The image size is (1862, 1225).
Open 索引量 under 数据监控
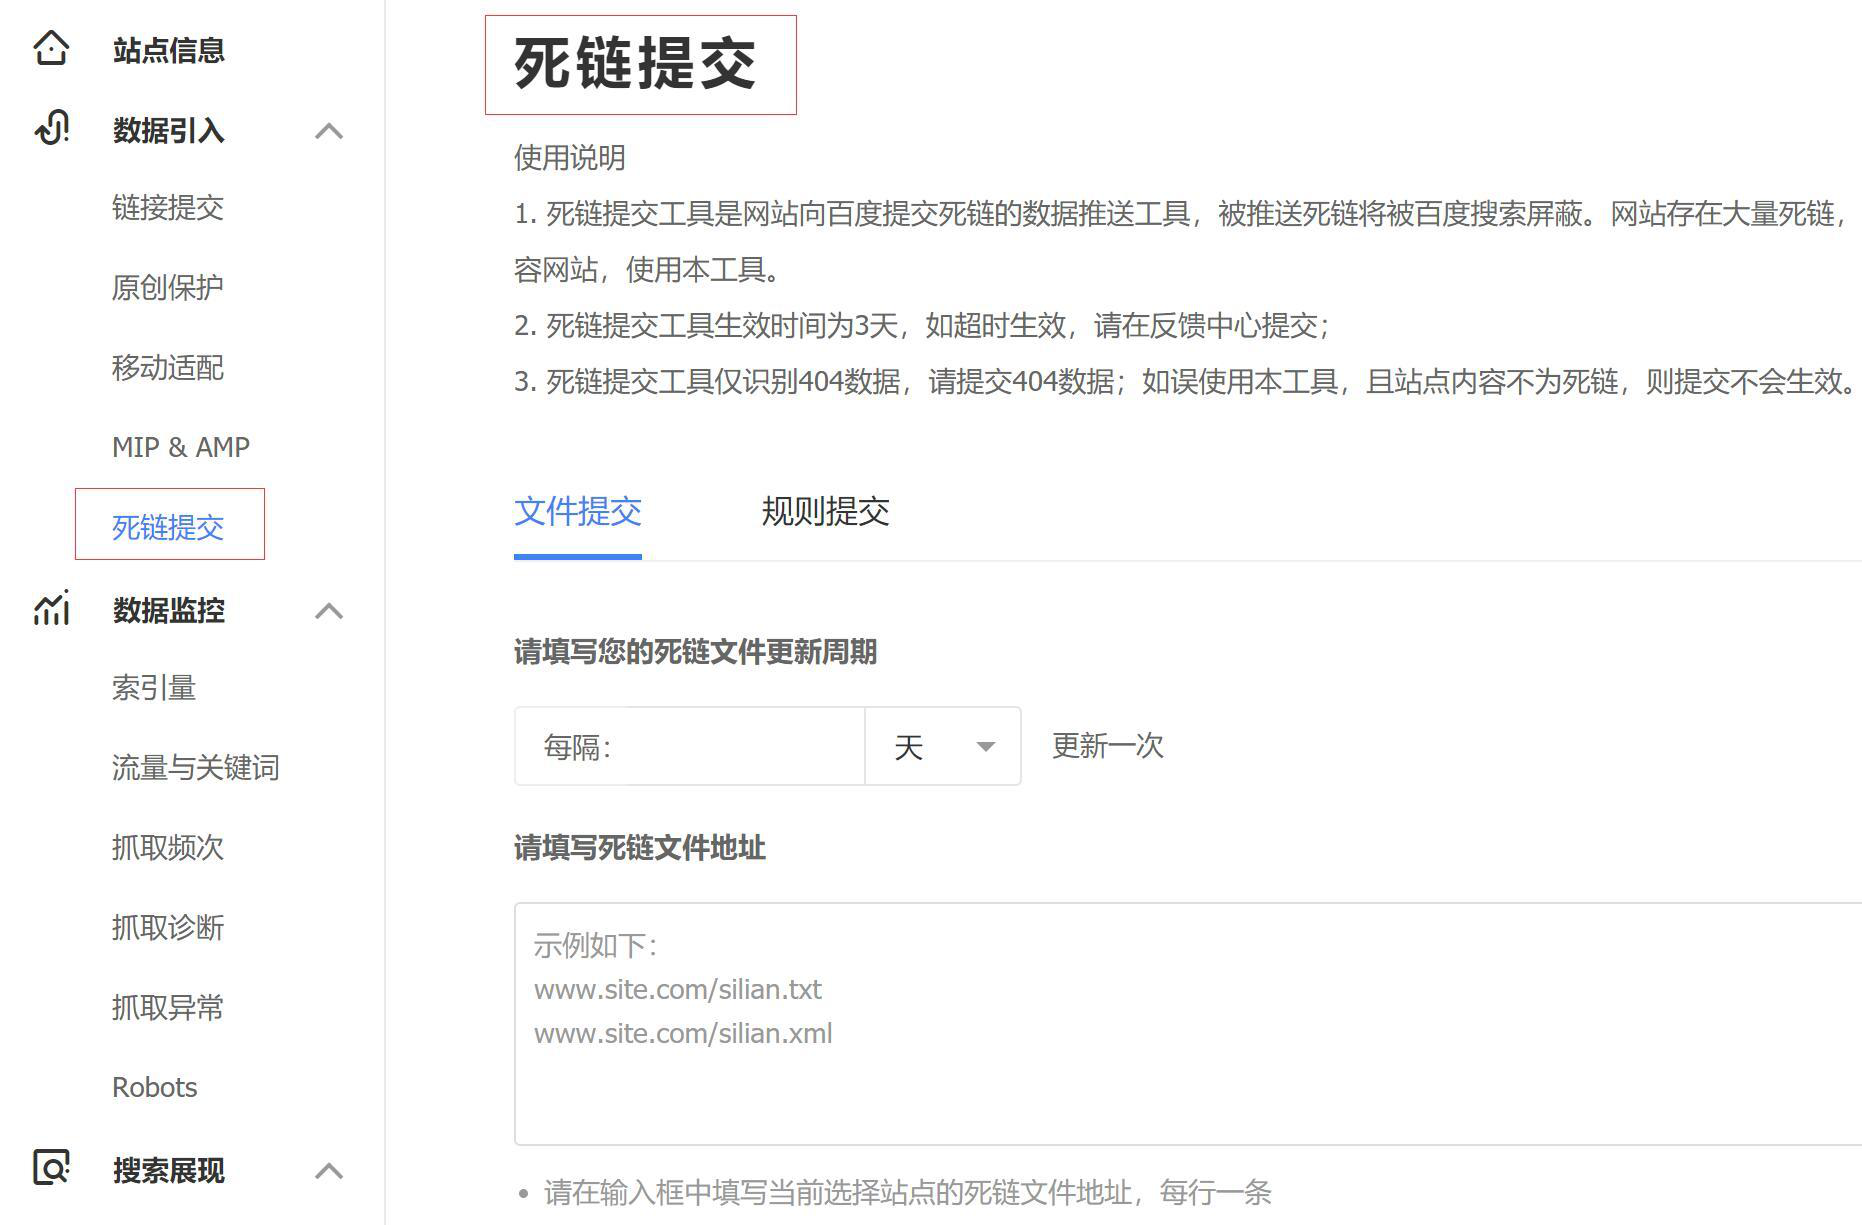154,688
